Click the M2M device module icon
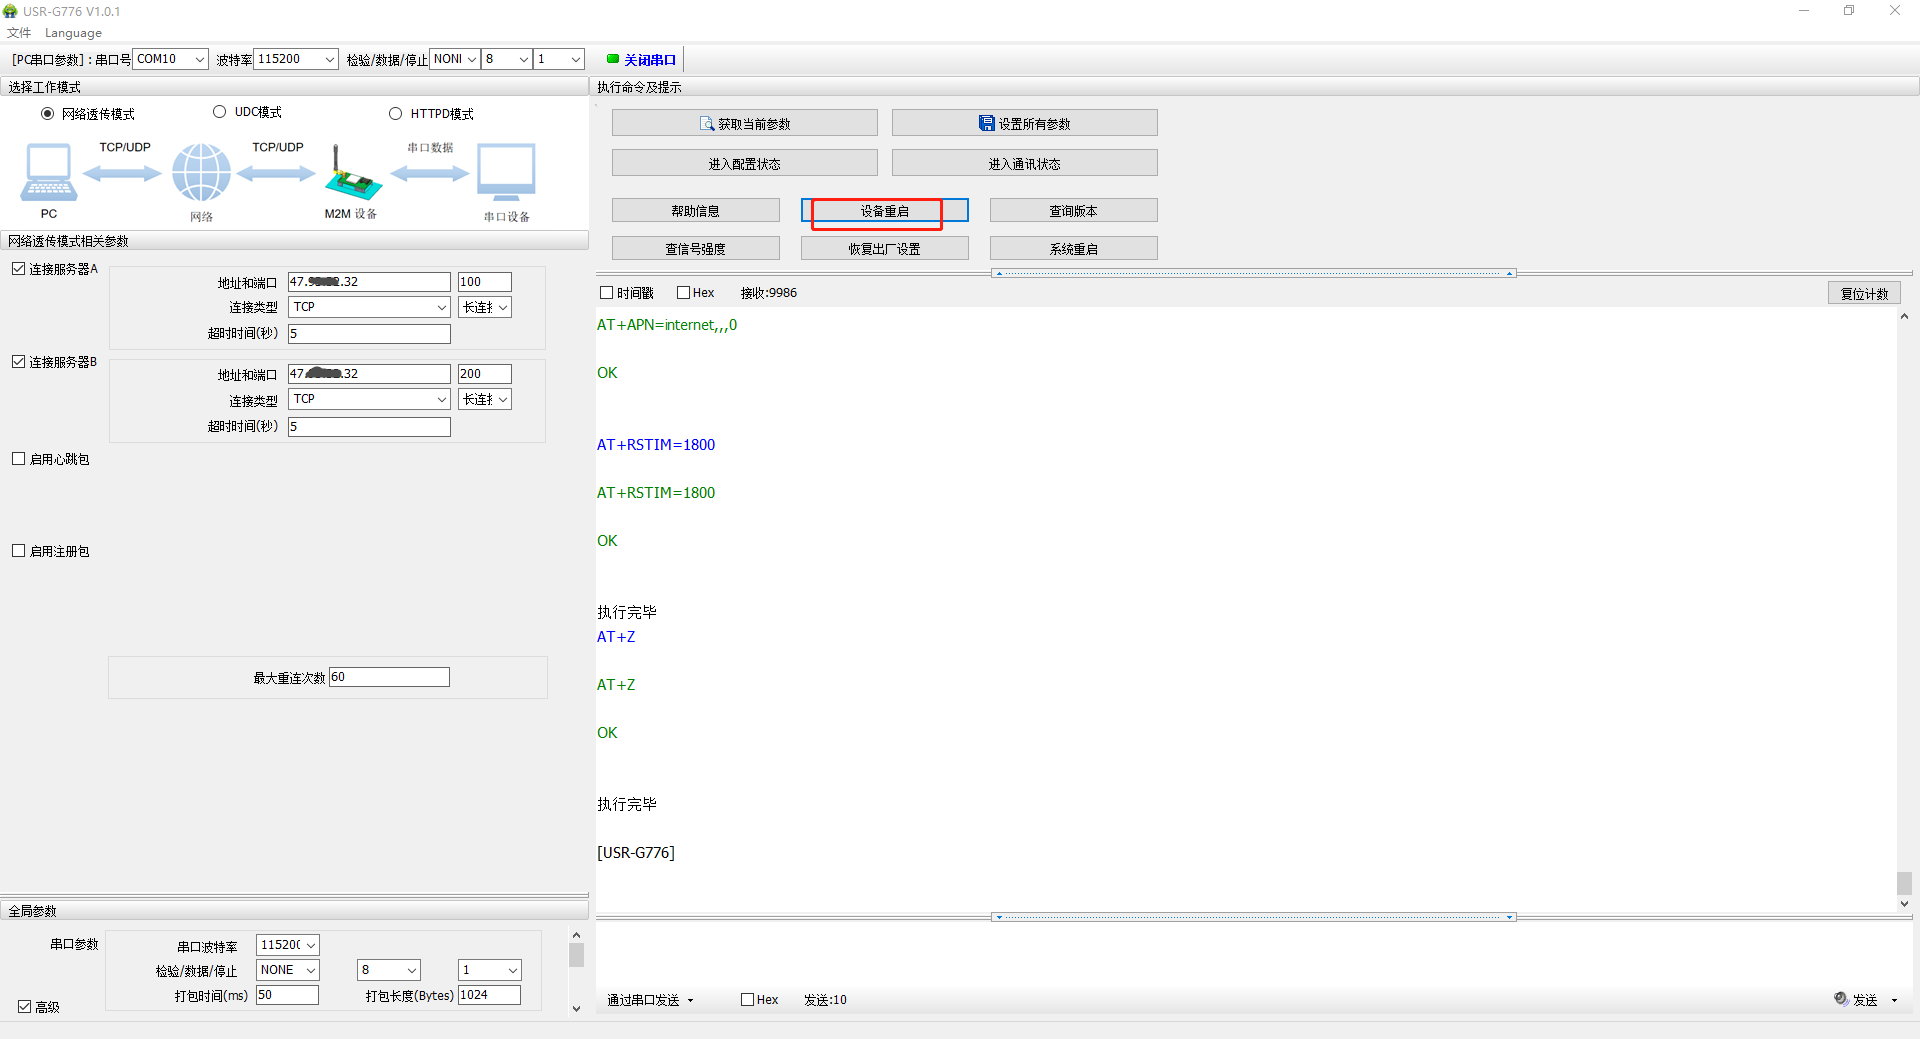This screenshot has height=1039, width=1920. (x=352, y=175)
